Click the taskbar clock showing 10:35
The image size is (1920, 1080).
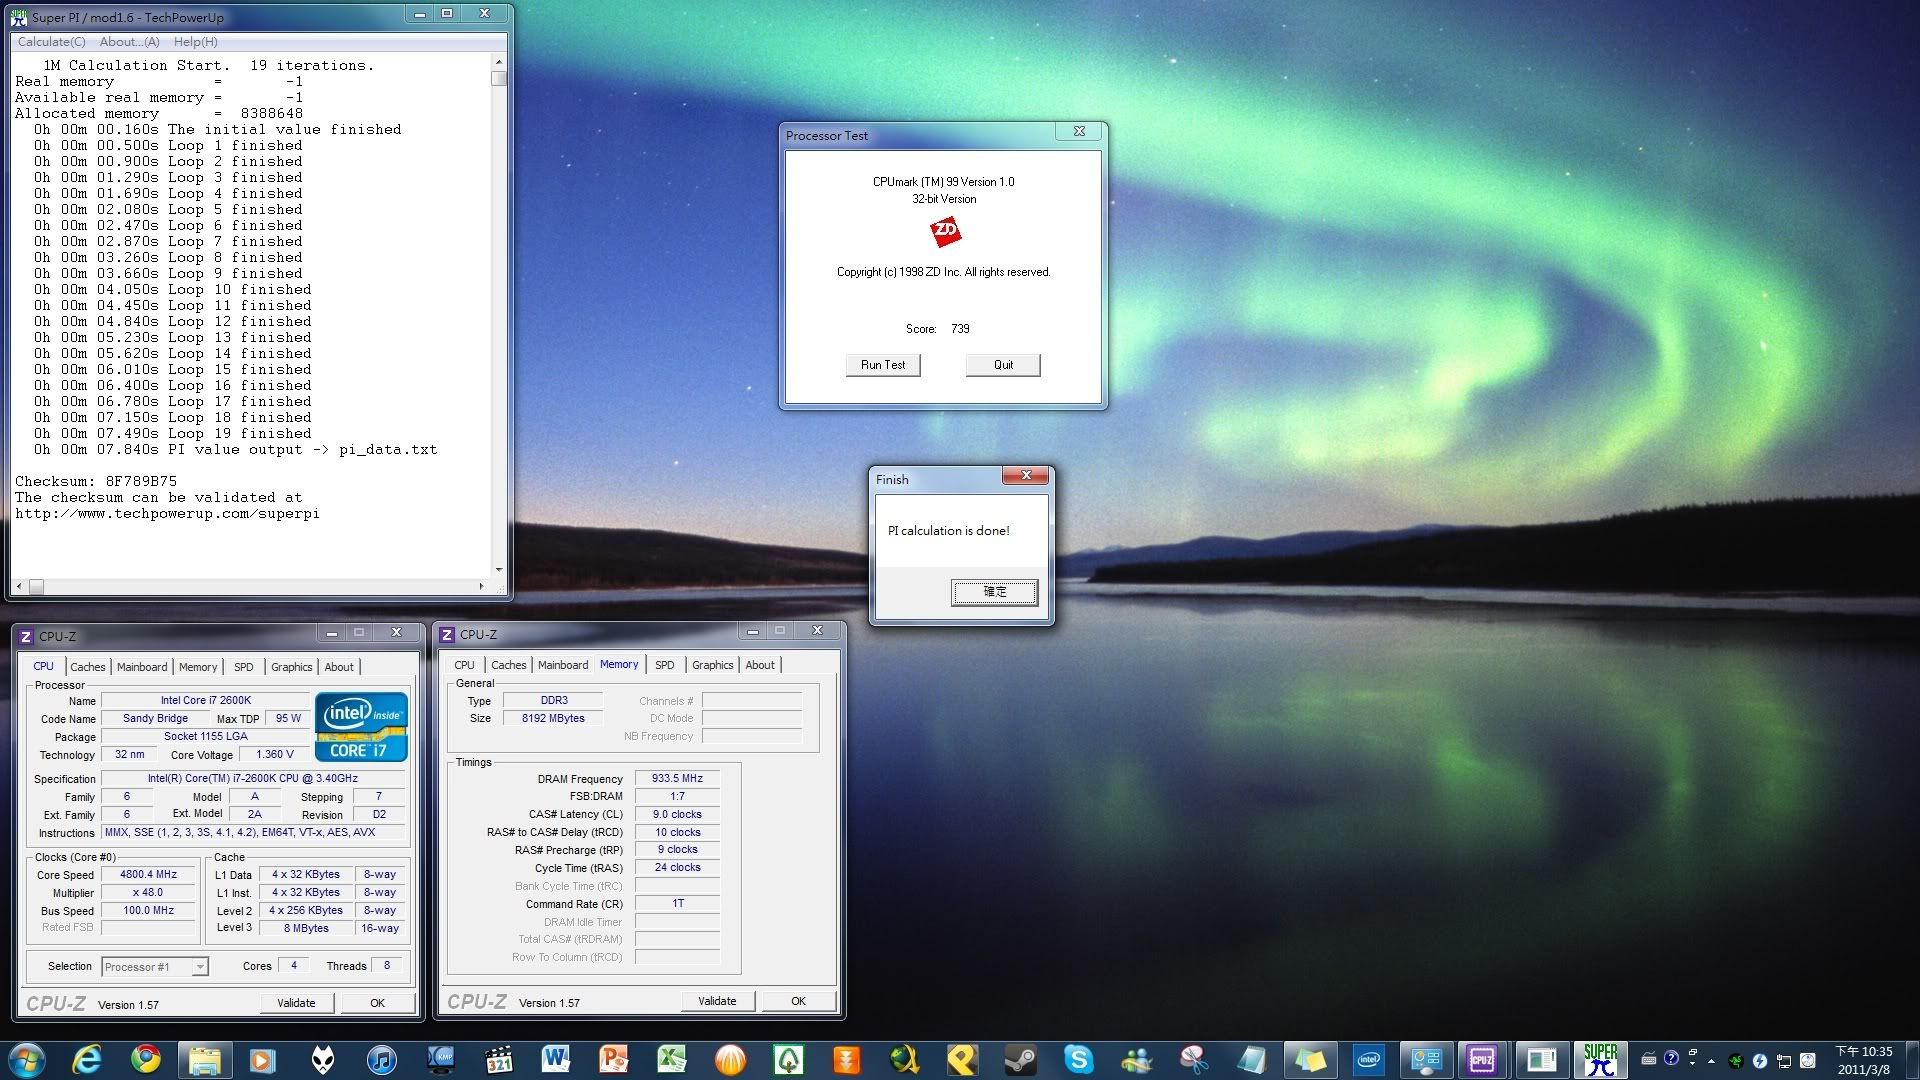pyautogui.click(x=1864, y=1060)
